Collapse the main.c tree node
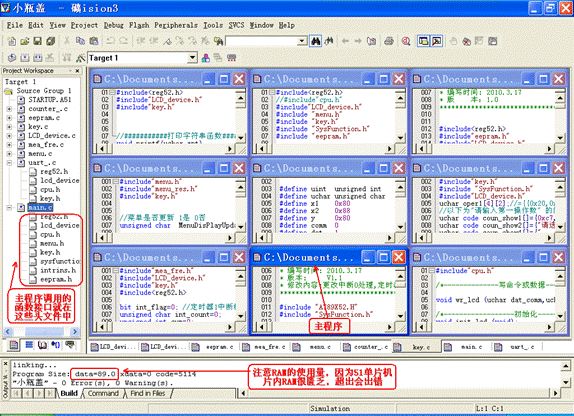Screen dimensions: 574x416 point(10,208)
